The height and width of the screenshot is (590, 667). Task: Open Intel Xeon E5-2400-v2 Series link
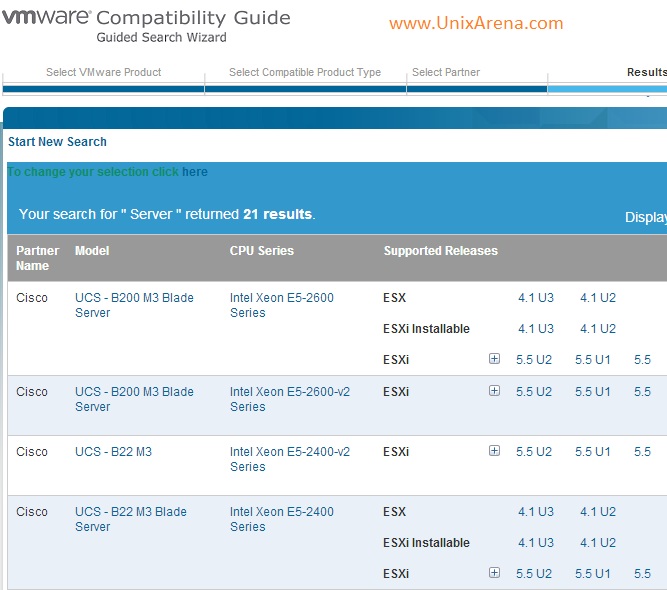pyautogui.click(x=290, y=459)
